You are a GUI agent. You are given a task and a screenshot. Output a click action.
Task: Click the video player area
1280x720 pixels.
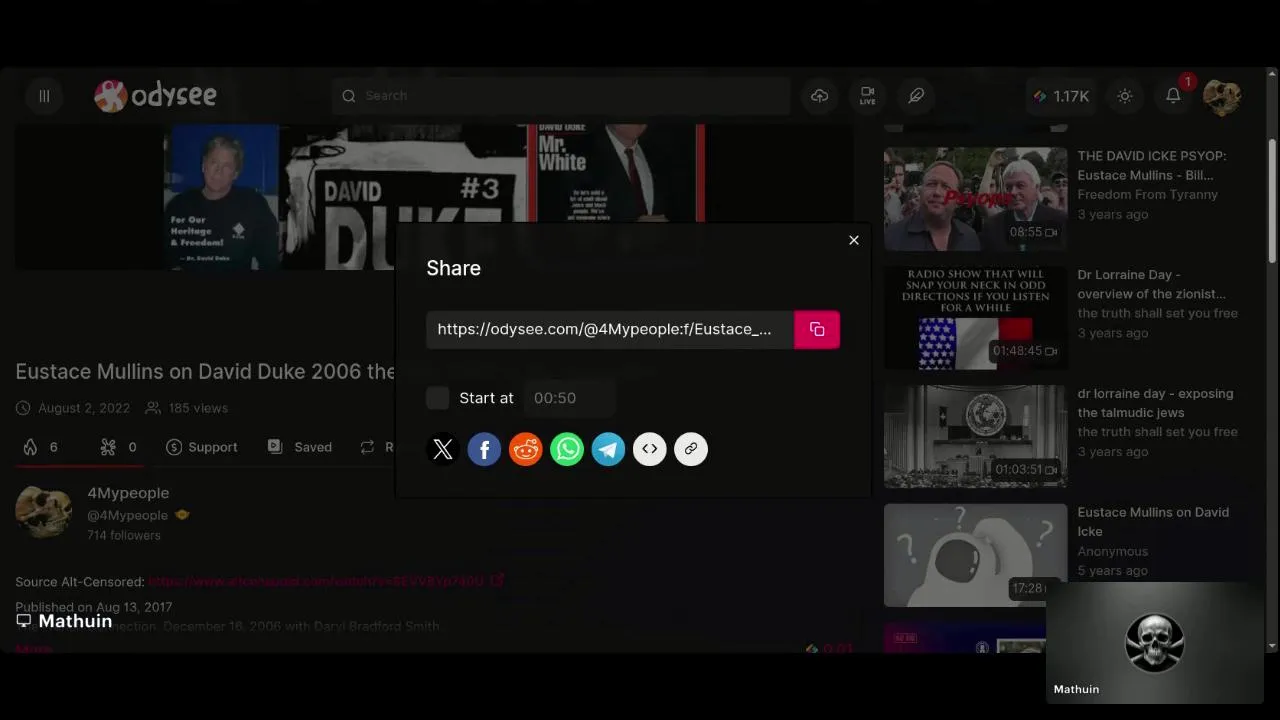434,197
